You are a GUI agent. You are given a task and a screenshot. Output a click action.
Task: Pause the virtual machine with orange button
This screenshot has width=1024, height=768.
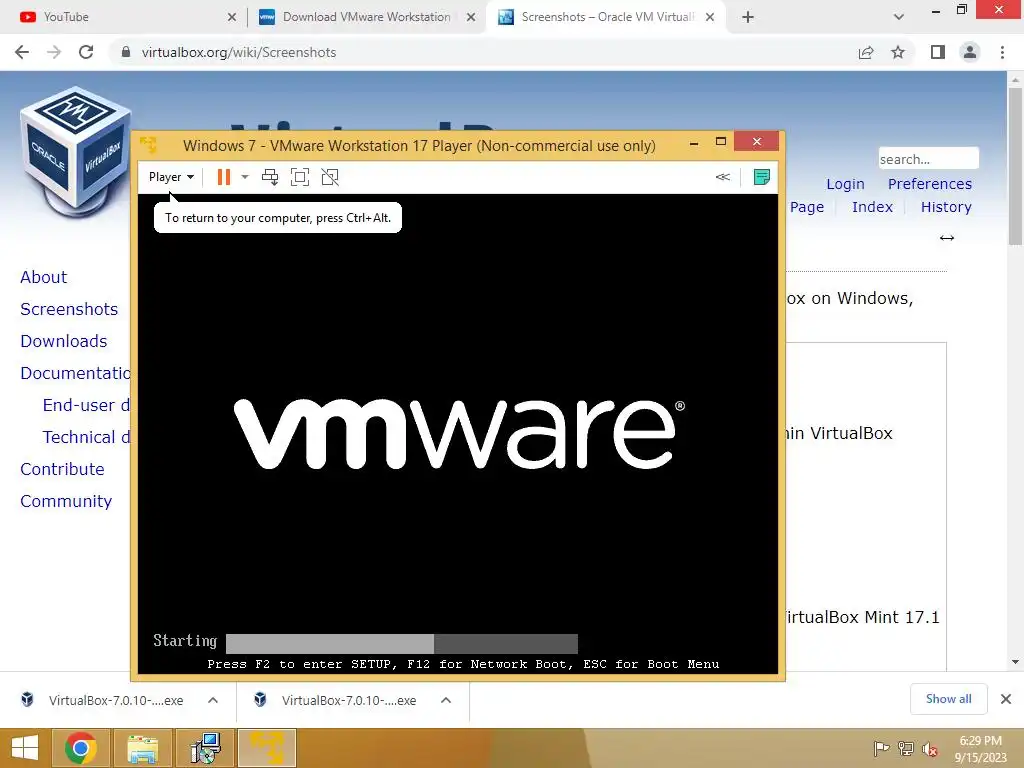223,177
